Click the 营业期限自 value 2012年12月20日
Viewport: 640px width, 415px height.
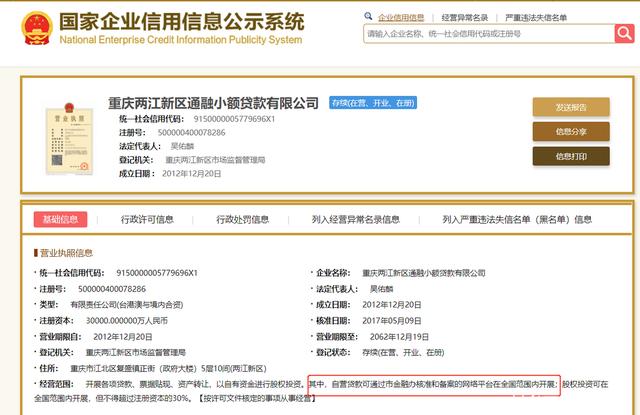point(123,337)
